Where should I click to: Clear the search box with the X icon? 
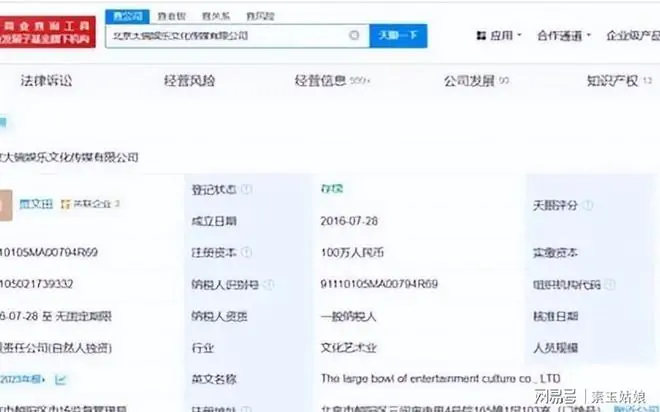354,35
